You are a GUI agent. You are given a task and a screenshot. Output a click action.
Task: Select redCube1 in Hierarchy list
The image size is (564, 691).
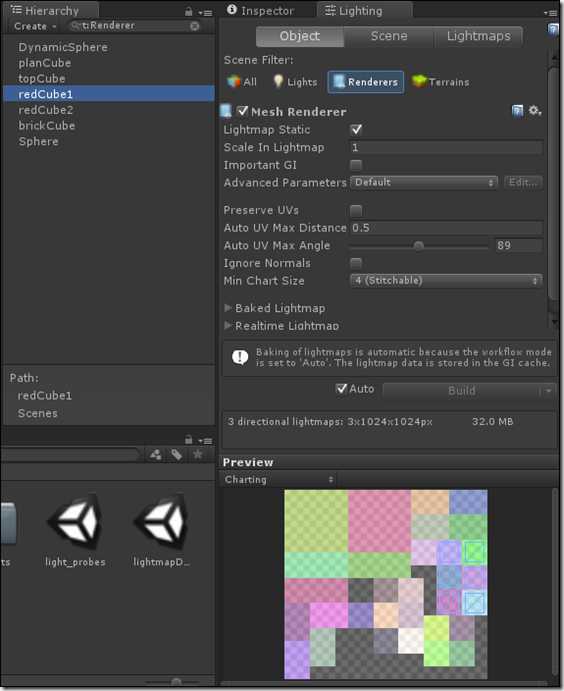click(109, 94)
